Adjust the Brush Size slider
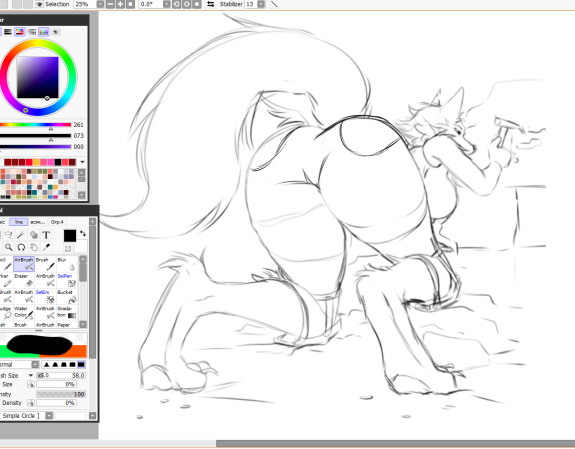 (61, 375)
